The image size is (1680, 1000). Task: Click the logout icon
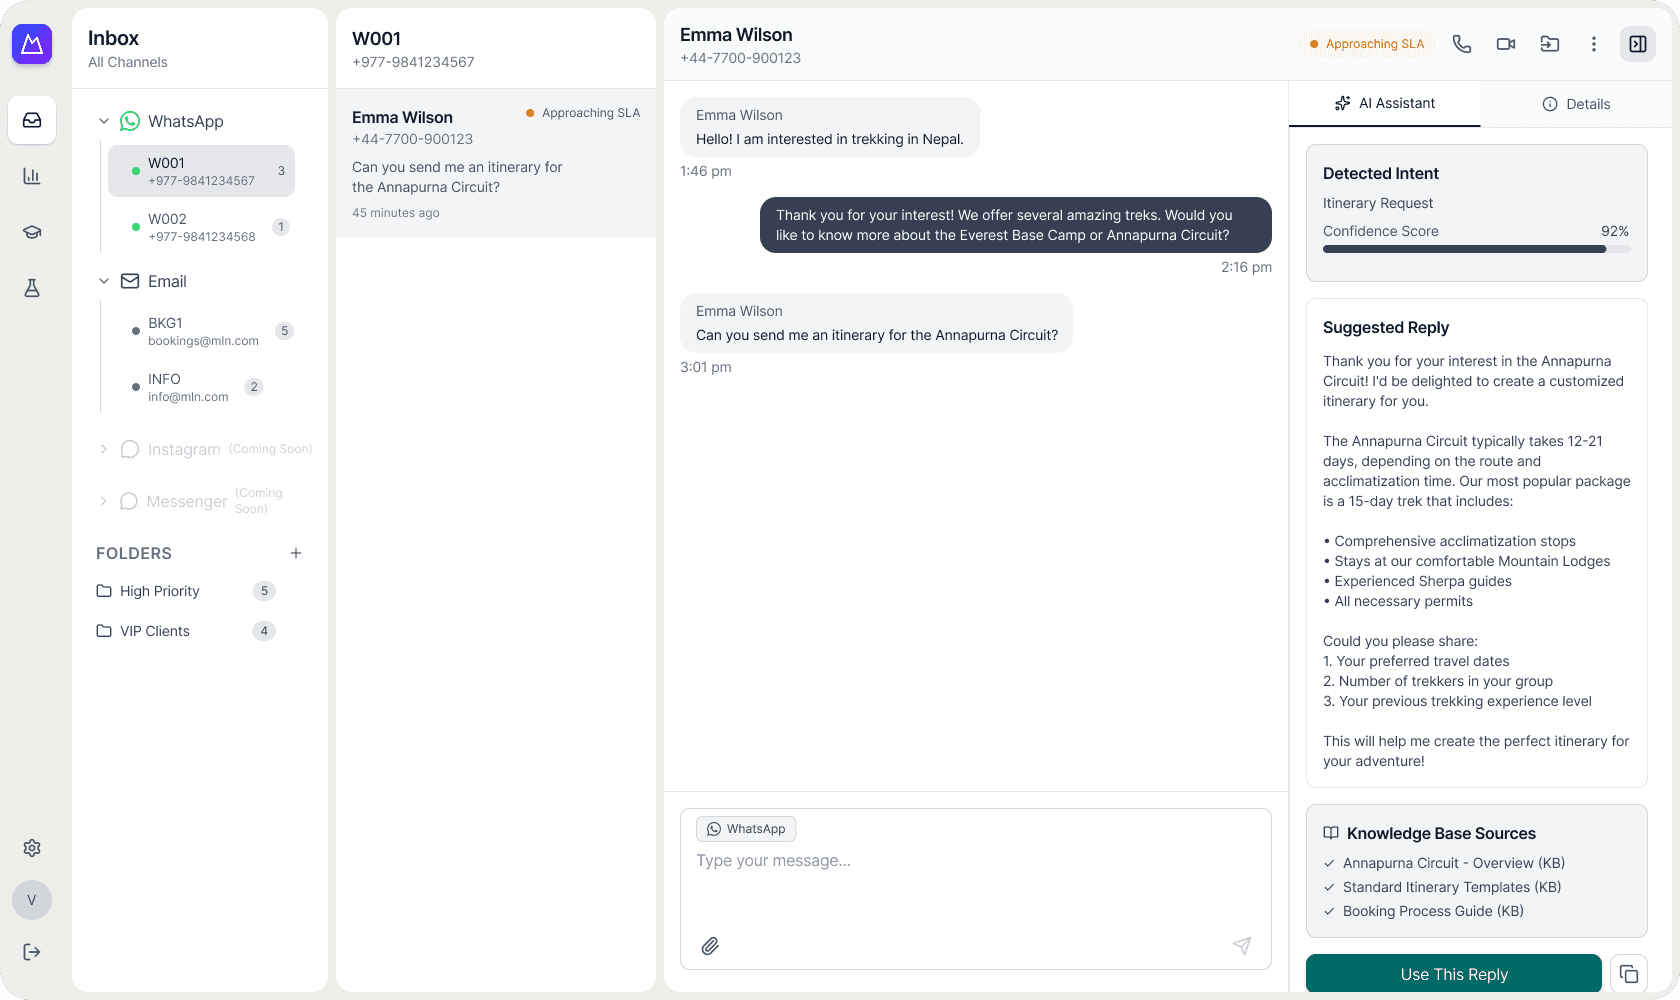[x=32, y=952]
